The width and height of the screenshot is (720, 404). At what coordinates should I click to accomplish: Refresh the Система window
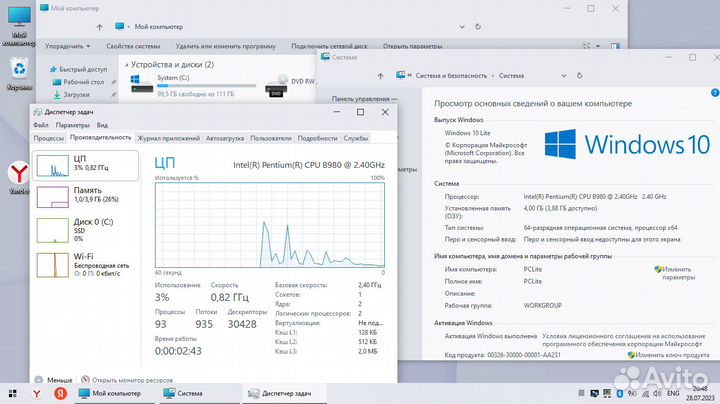pos(579,75)
